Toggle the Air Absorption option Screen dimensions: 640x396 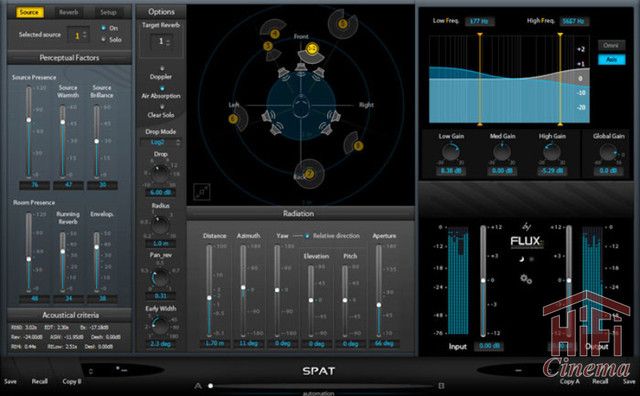click(x=162, y=88)
